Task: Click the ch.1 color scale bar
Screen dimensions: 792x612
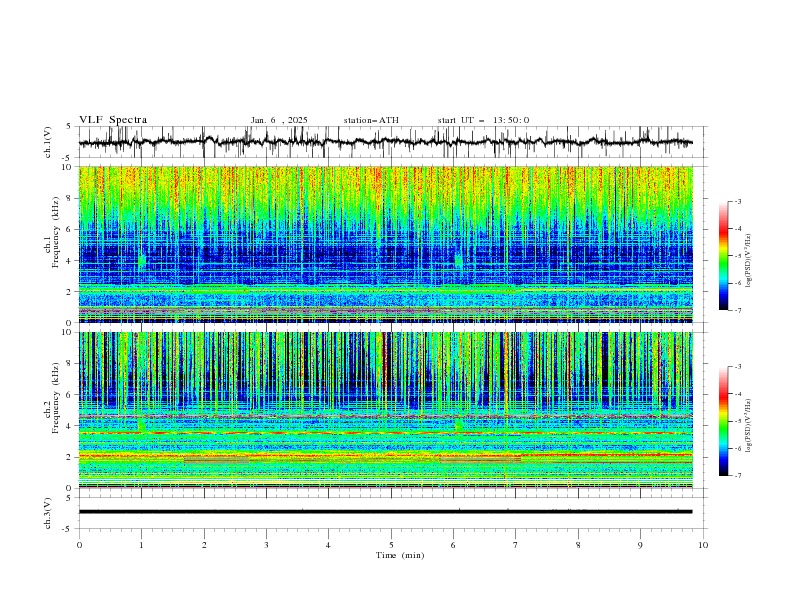Action: tap(723, 255)
